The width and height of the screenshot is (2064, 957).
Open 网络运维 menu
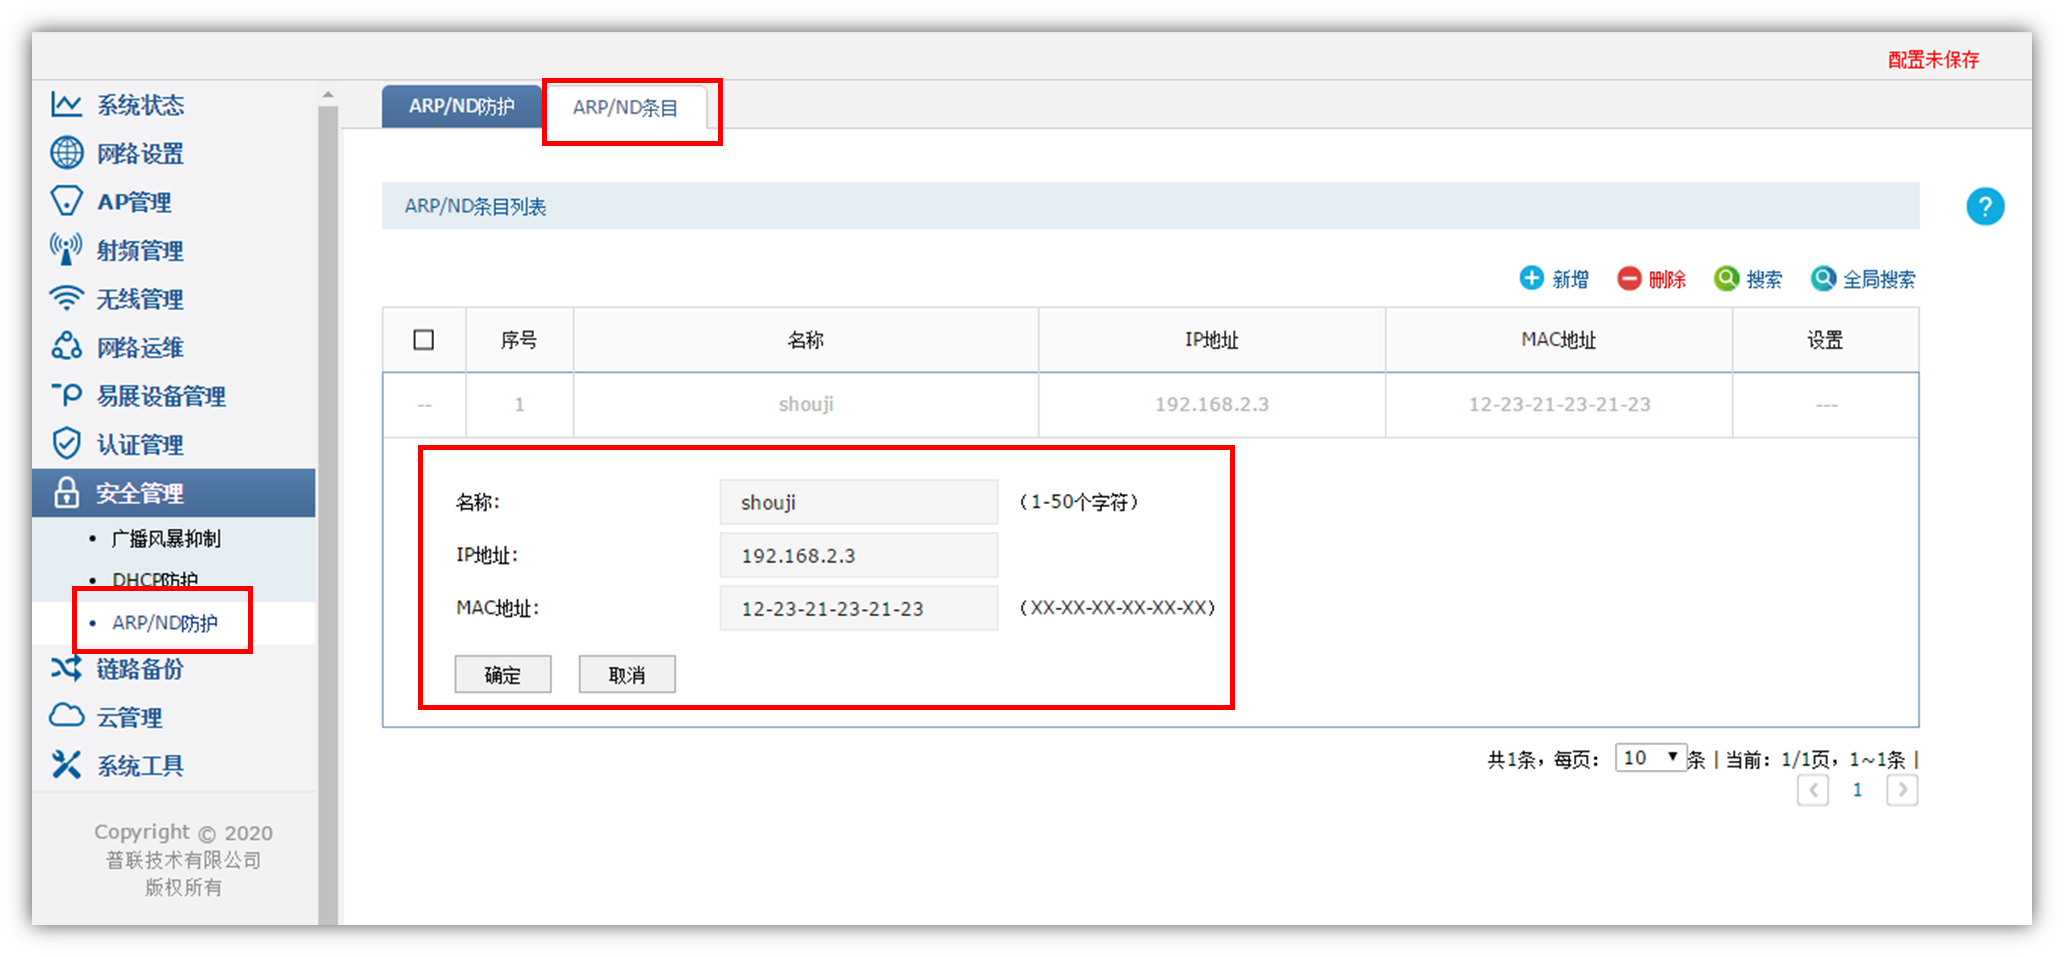click(140, 347)
